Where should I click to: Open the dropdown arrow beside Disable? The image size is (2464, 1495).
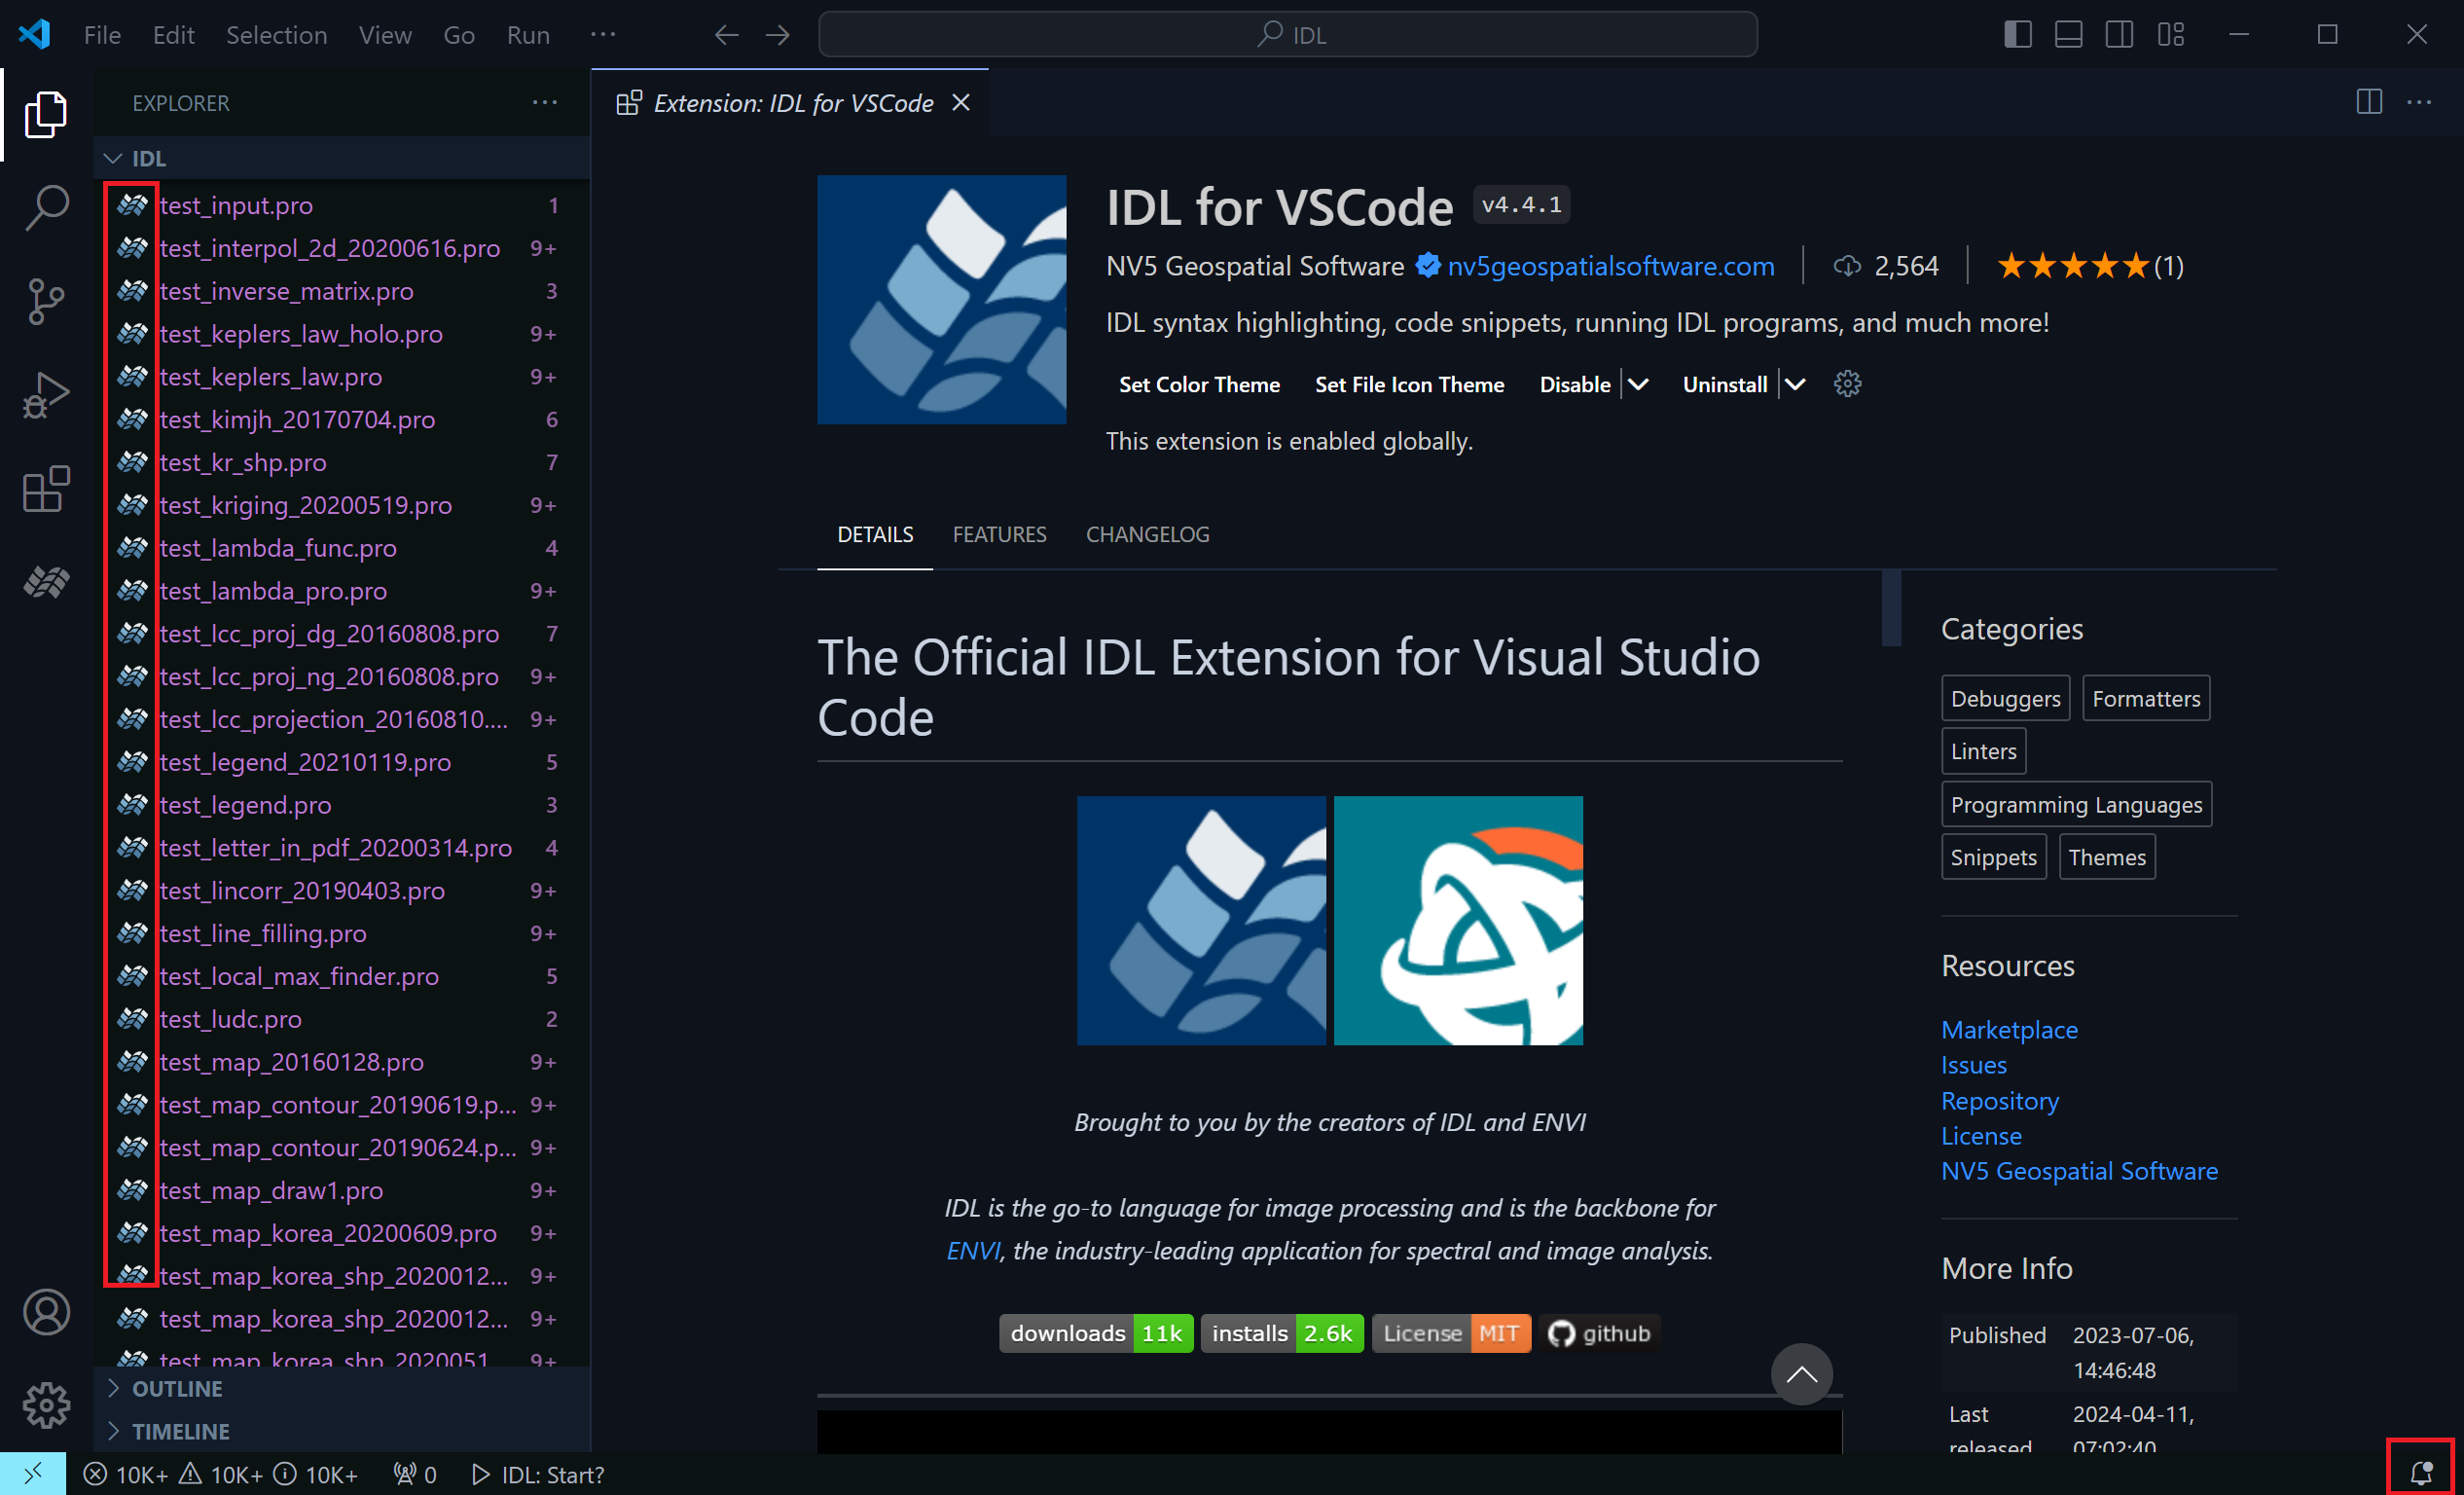pos(1638,384)
